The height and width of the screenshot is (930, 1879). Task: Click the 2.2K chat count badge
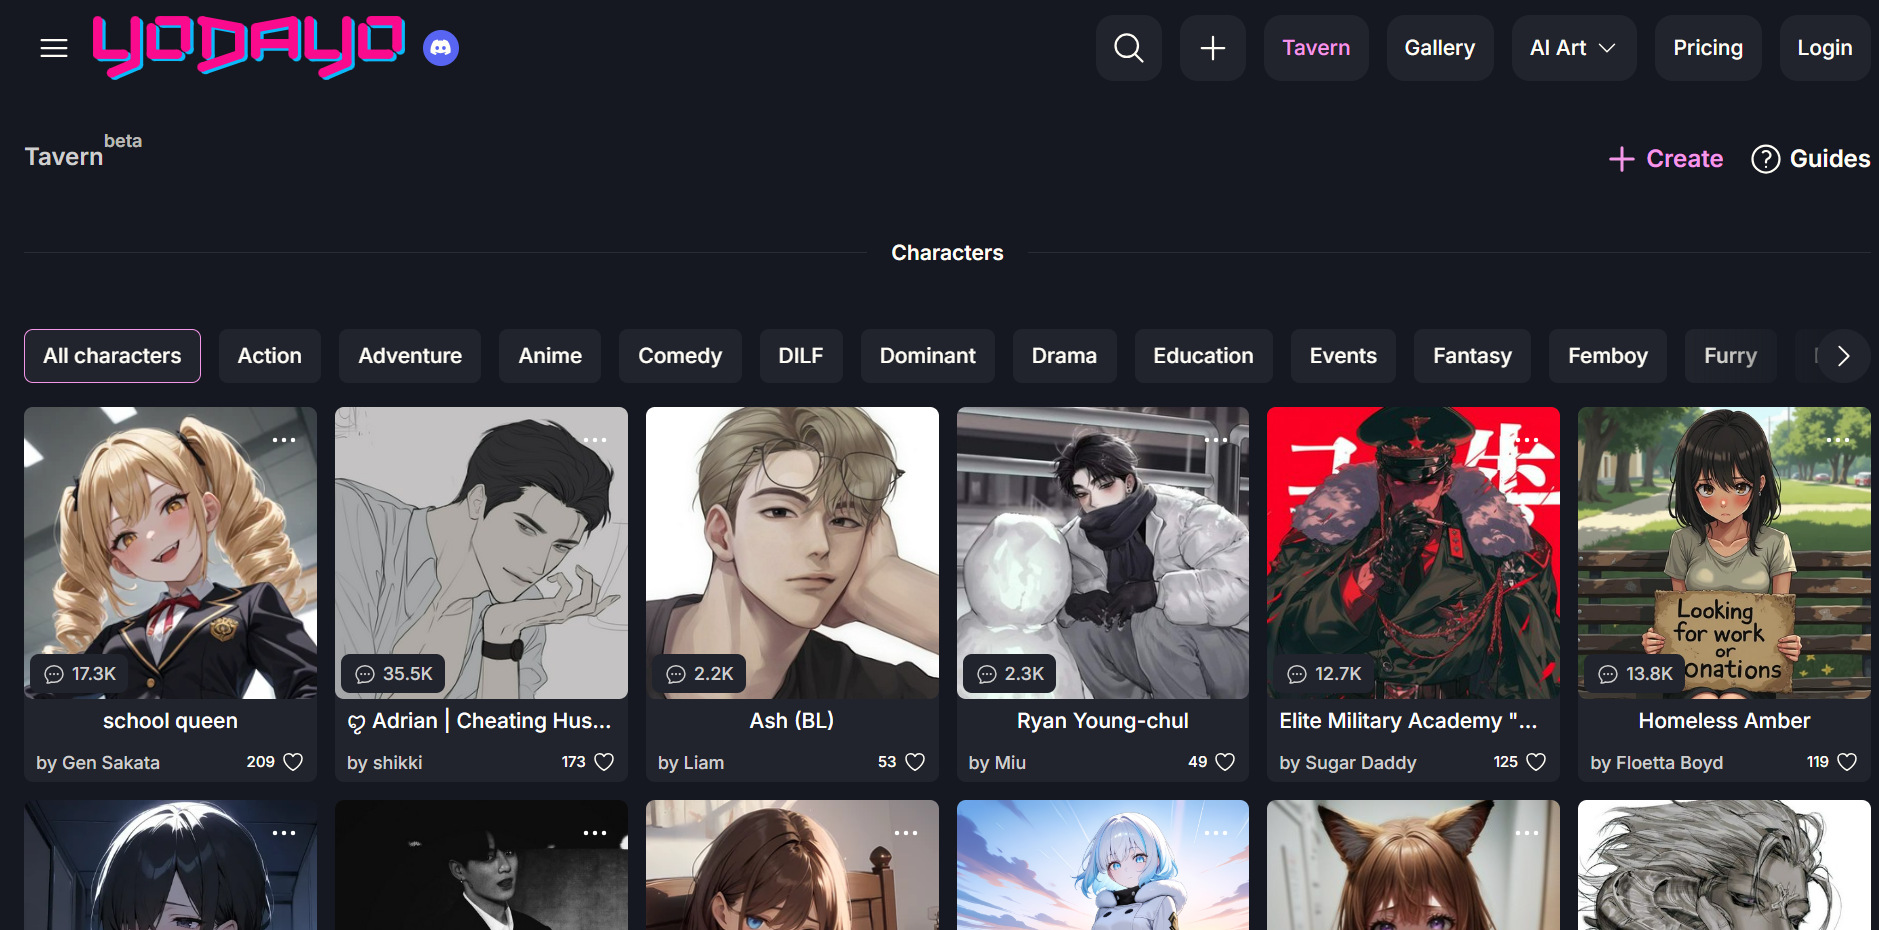tap(699, 674)
